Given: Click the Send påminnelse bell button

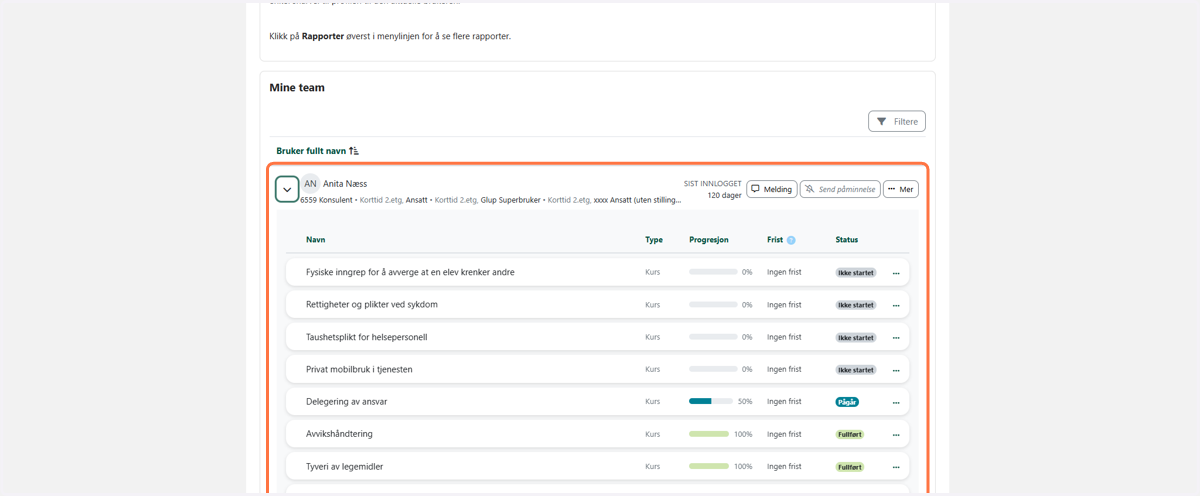Looking at the screenshot, I should click(x=840, y=189).
